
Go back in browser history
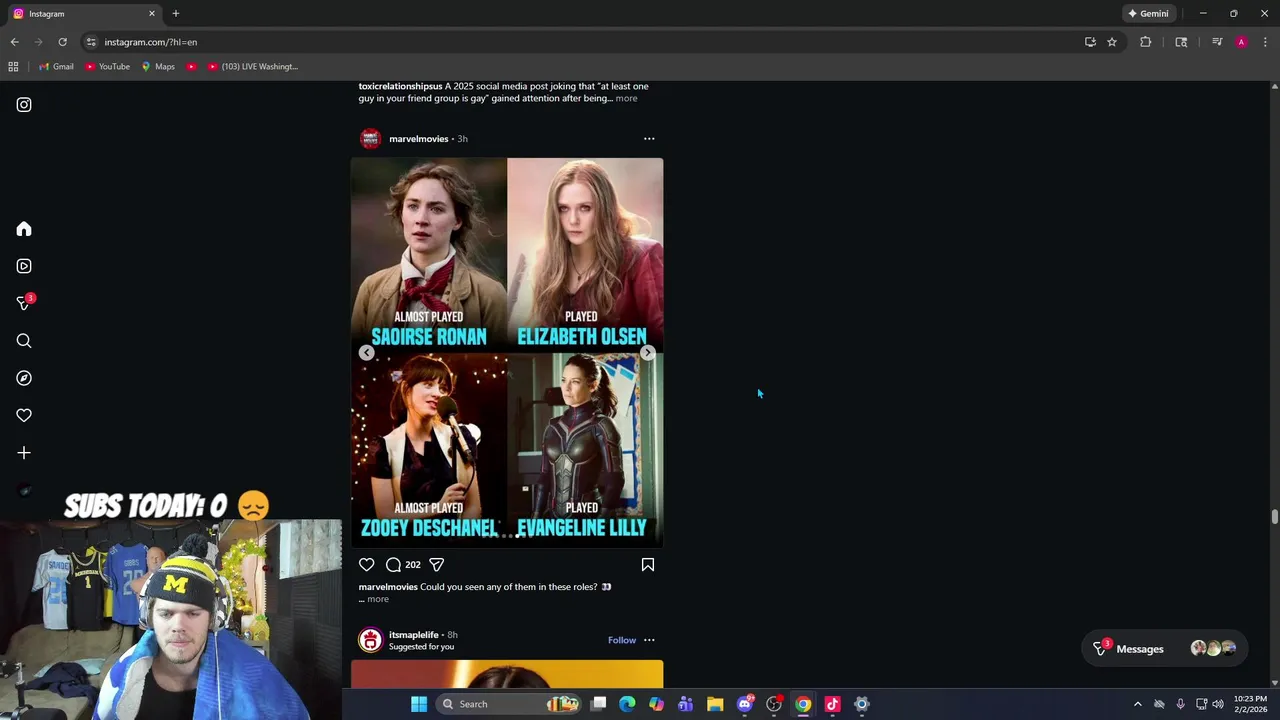[x=14, y=42]
